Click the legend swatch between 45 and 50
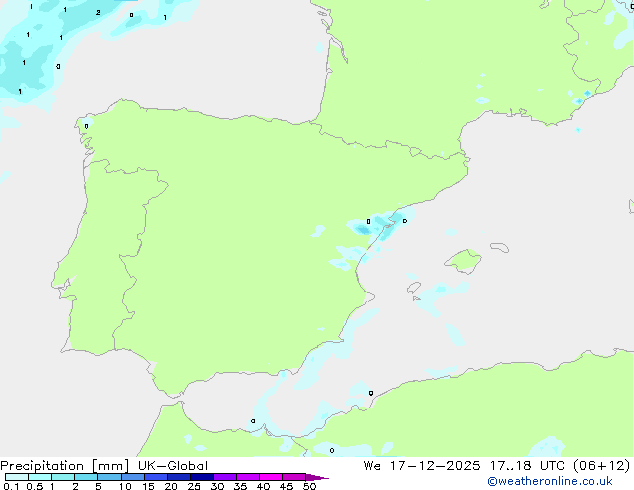634x490 pixels. (x=294, y=477)
